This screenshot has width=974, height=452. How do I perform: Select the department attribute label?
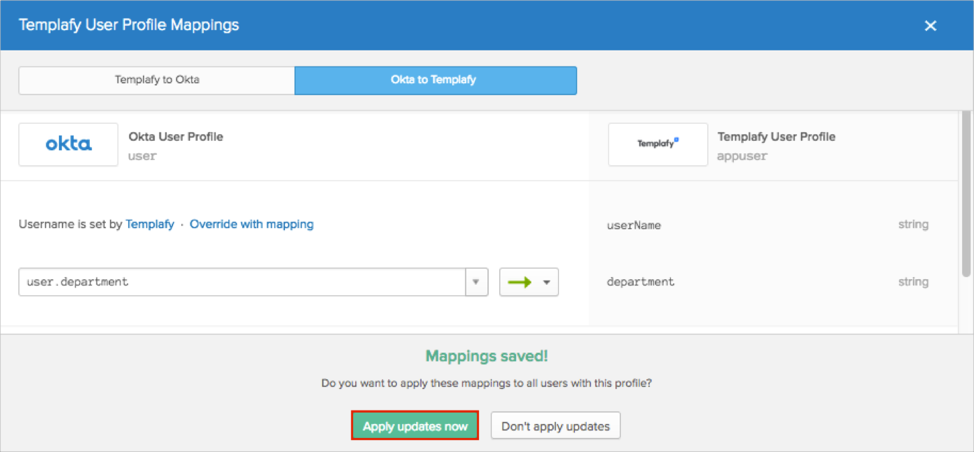pyautogui.click(x=640, y=282)
